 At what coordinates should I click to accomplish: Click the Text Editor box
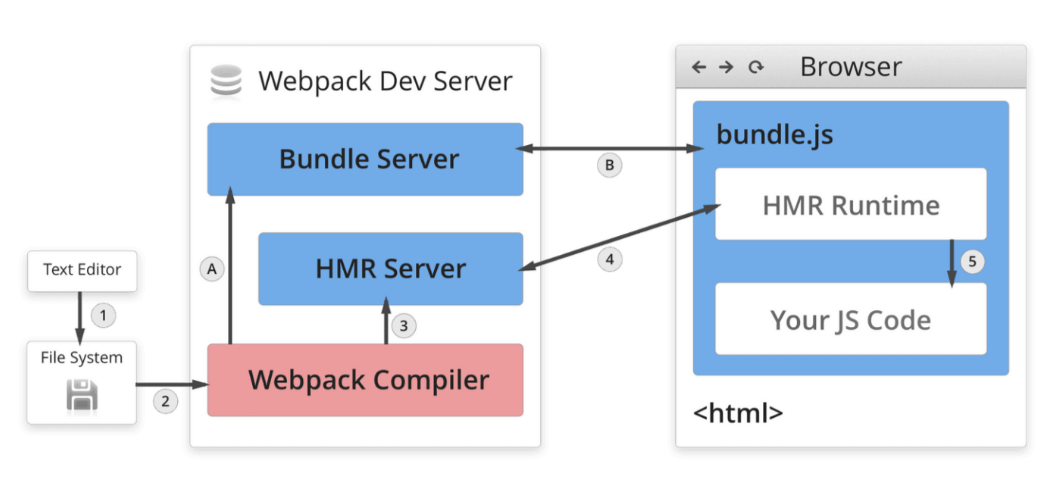(82, 270)
